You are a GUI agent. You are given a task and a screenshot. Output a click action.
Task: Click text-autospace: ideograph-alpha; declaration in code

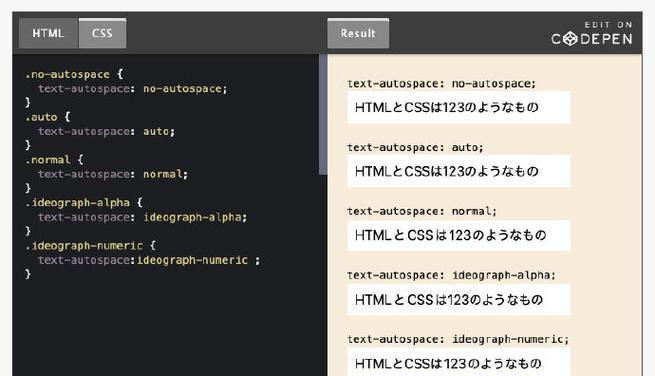[x=142, y=217]
